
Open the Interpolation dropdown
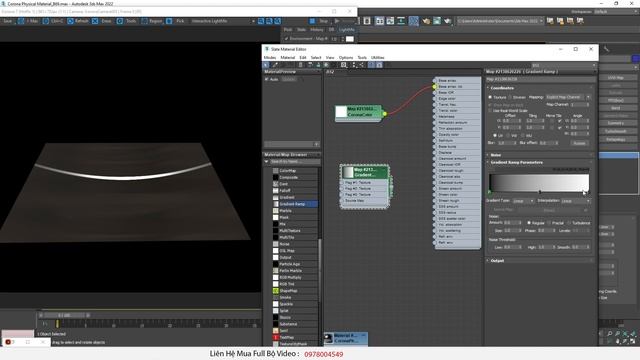(576, 201)
